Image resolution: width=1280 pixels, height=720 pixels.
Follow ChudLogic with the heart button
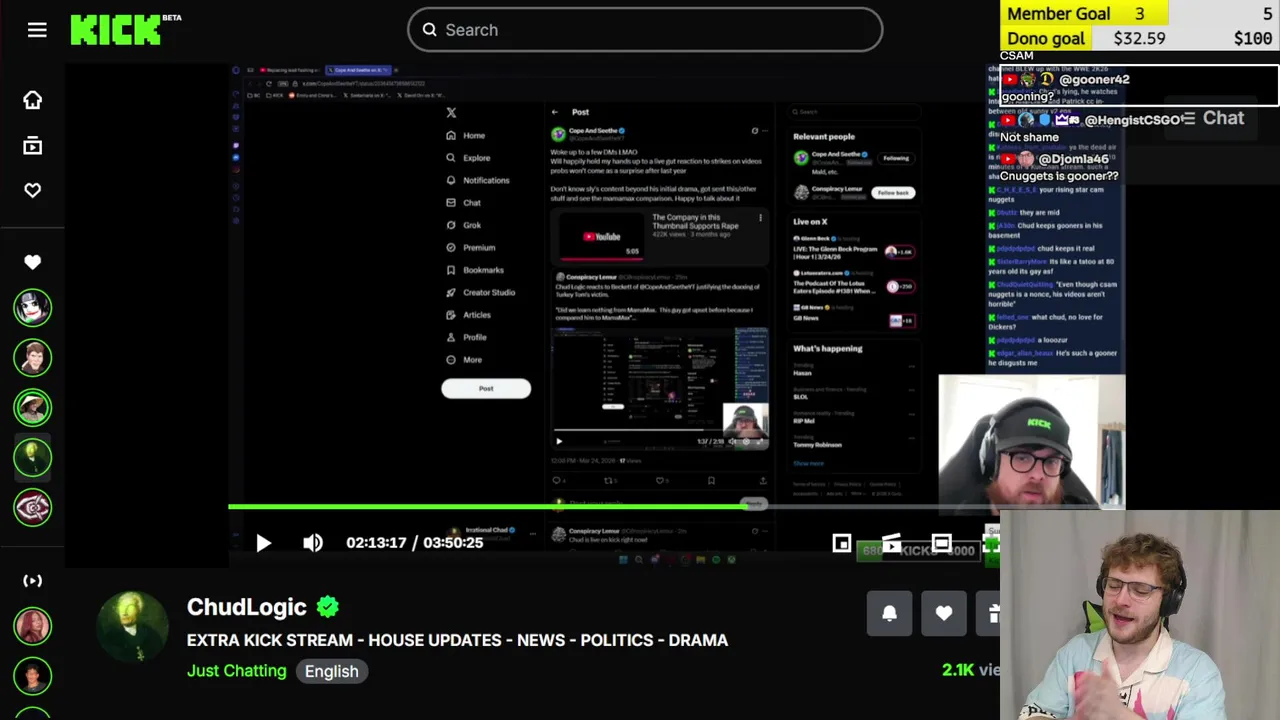(944, 614)
